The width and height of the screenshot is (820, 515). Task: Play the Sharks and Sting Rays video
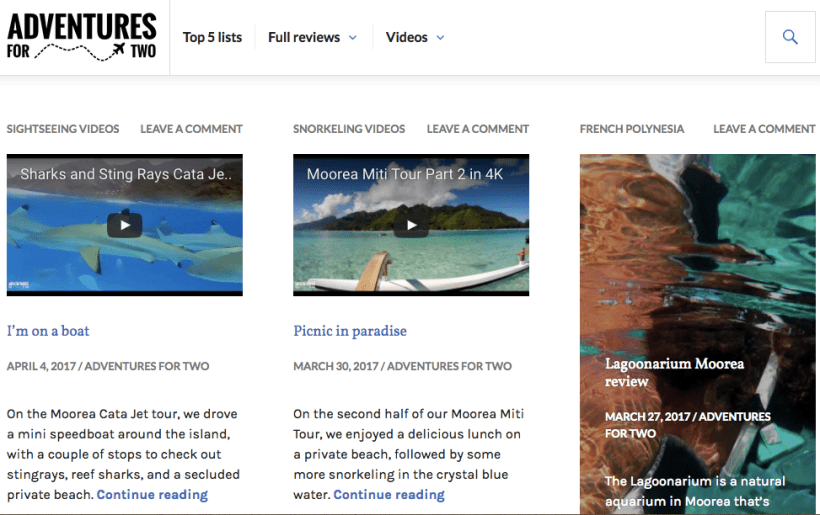[125, 225]
